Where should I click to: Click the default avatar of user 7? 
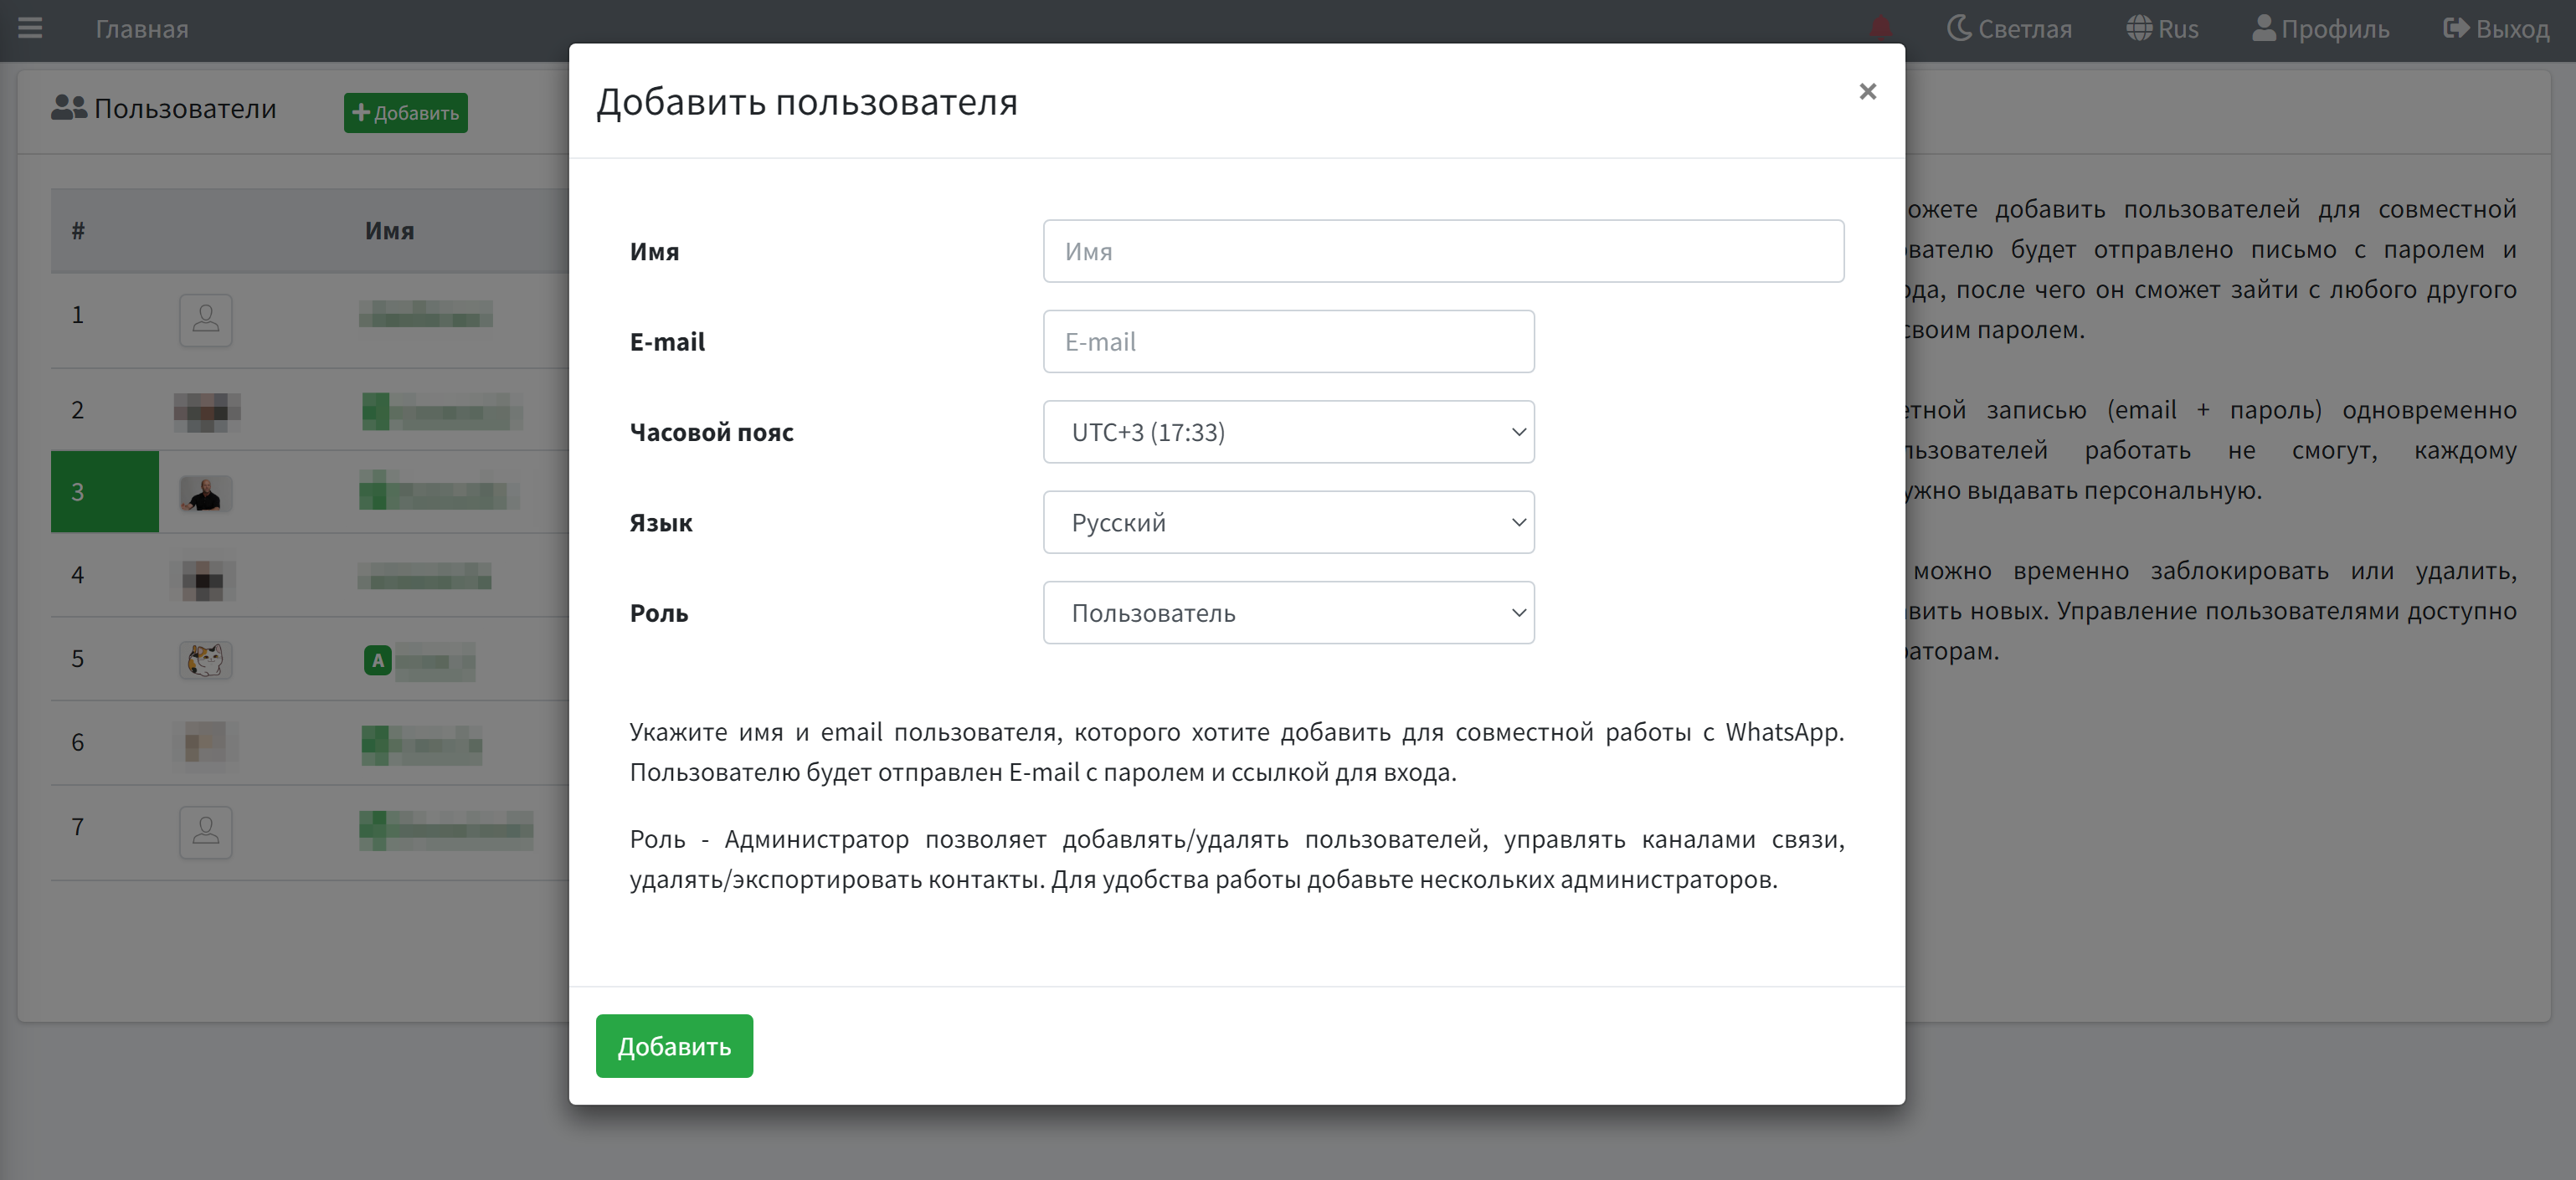(205, 831)
